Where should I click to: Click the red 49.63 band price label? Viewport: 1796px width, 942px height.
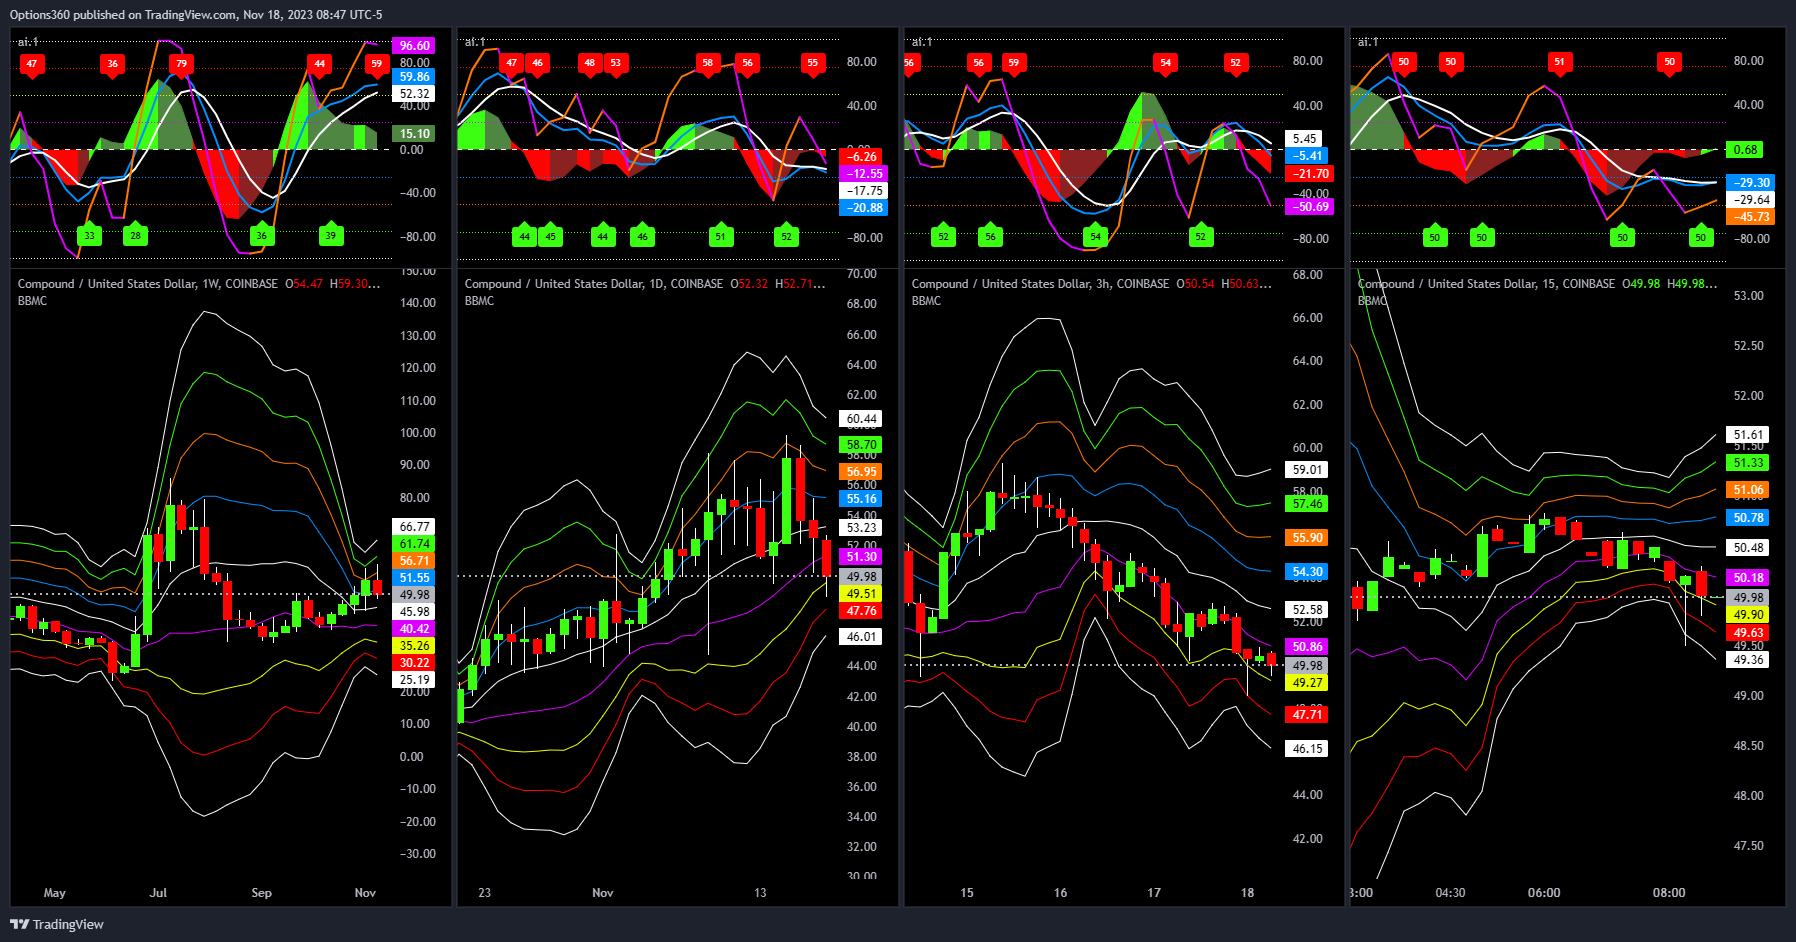pos(1748,633)
